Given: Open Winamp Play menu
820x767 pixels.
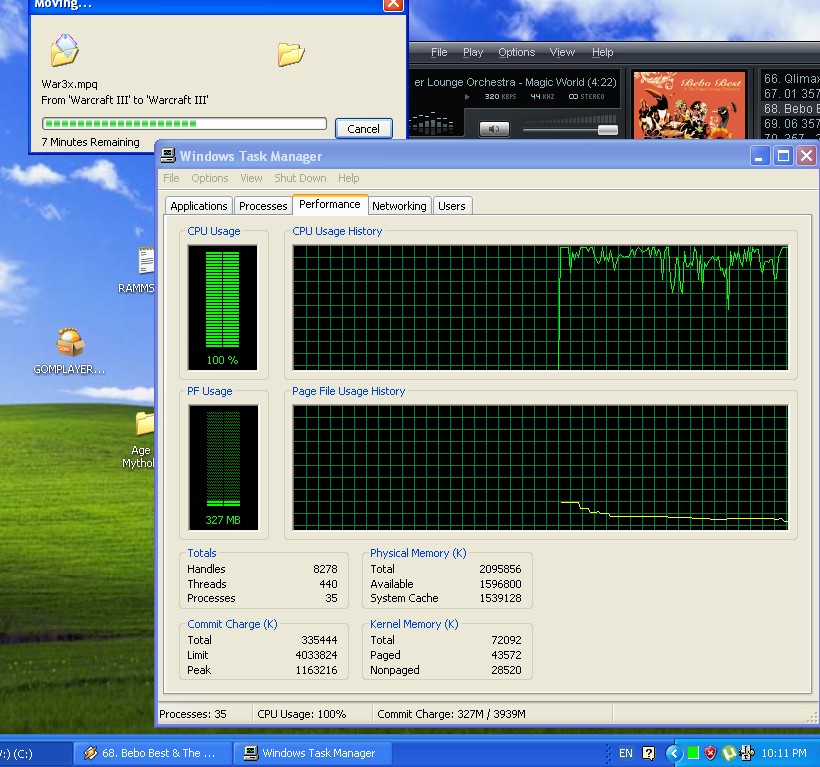Looking at the screenshot, I should coord(473,52).
